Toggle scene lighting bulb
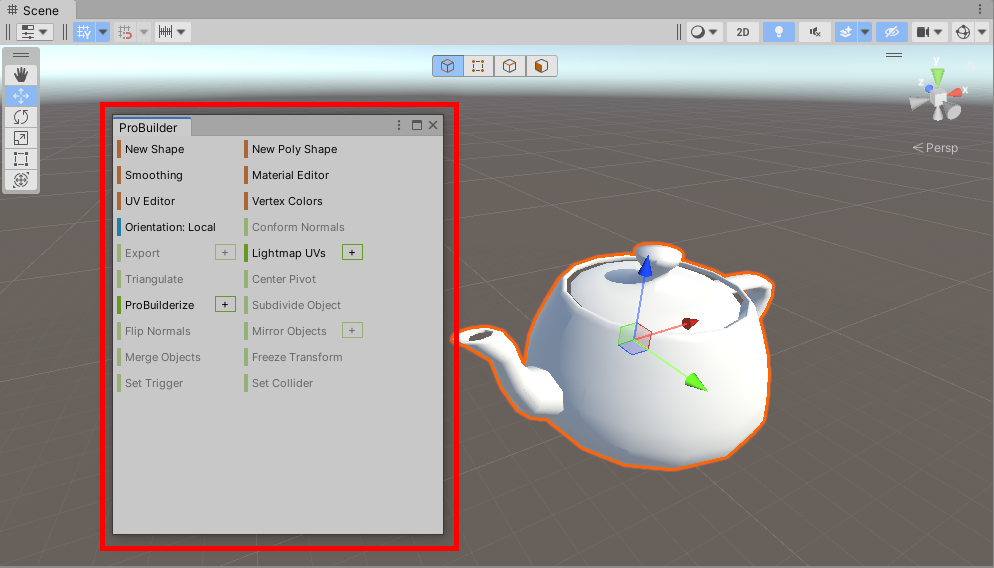 click(x=779, y=32)
